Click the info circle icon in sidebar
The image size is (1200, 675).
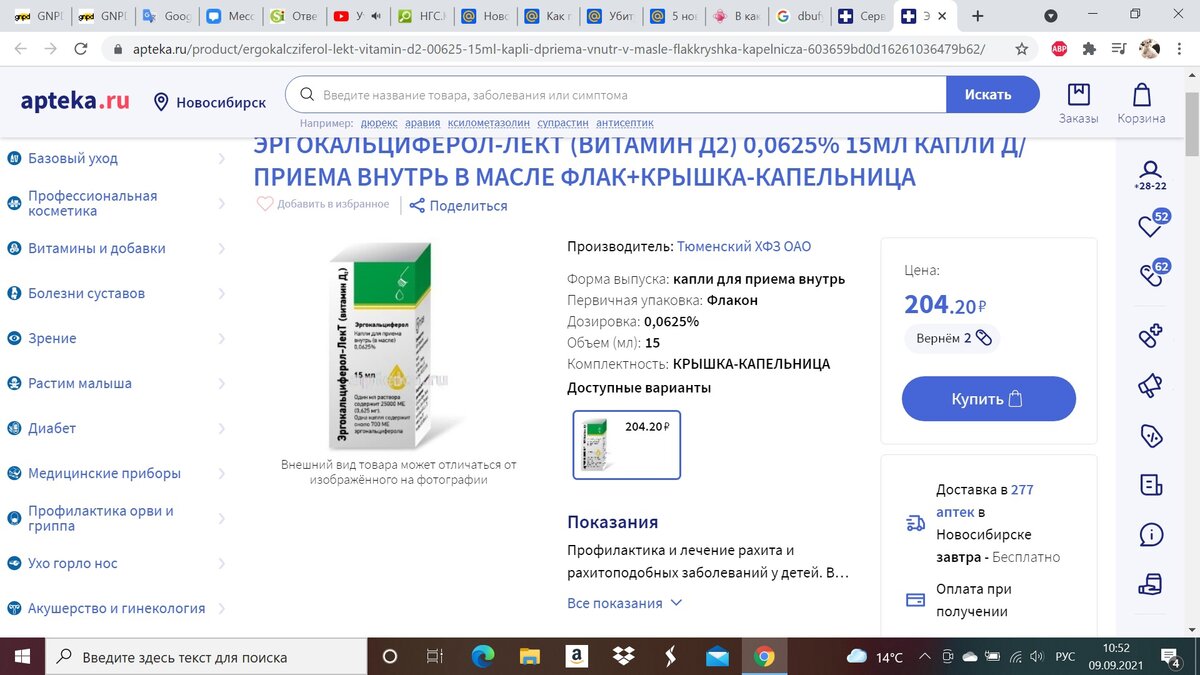coord(1150,534)
